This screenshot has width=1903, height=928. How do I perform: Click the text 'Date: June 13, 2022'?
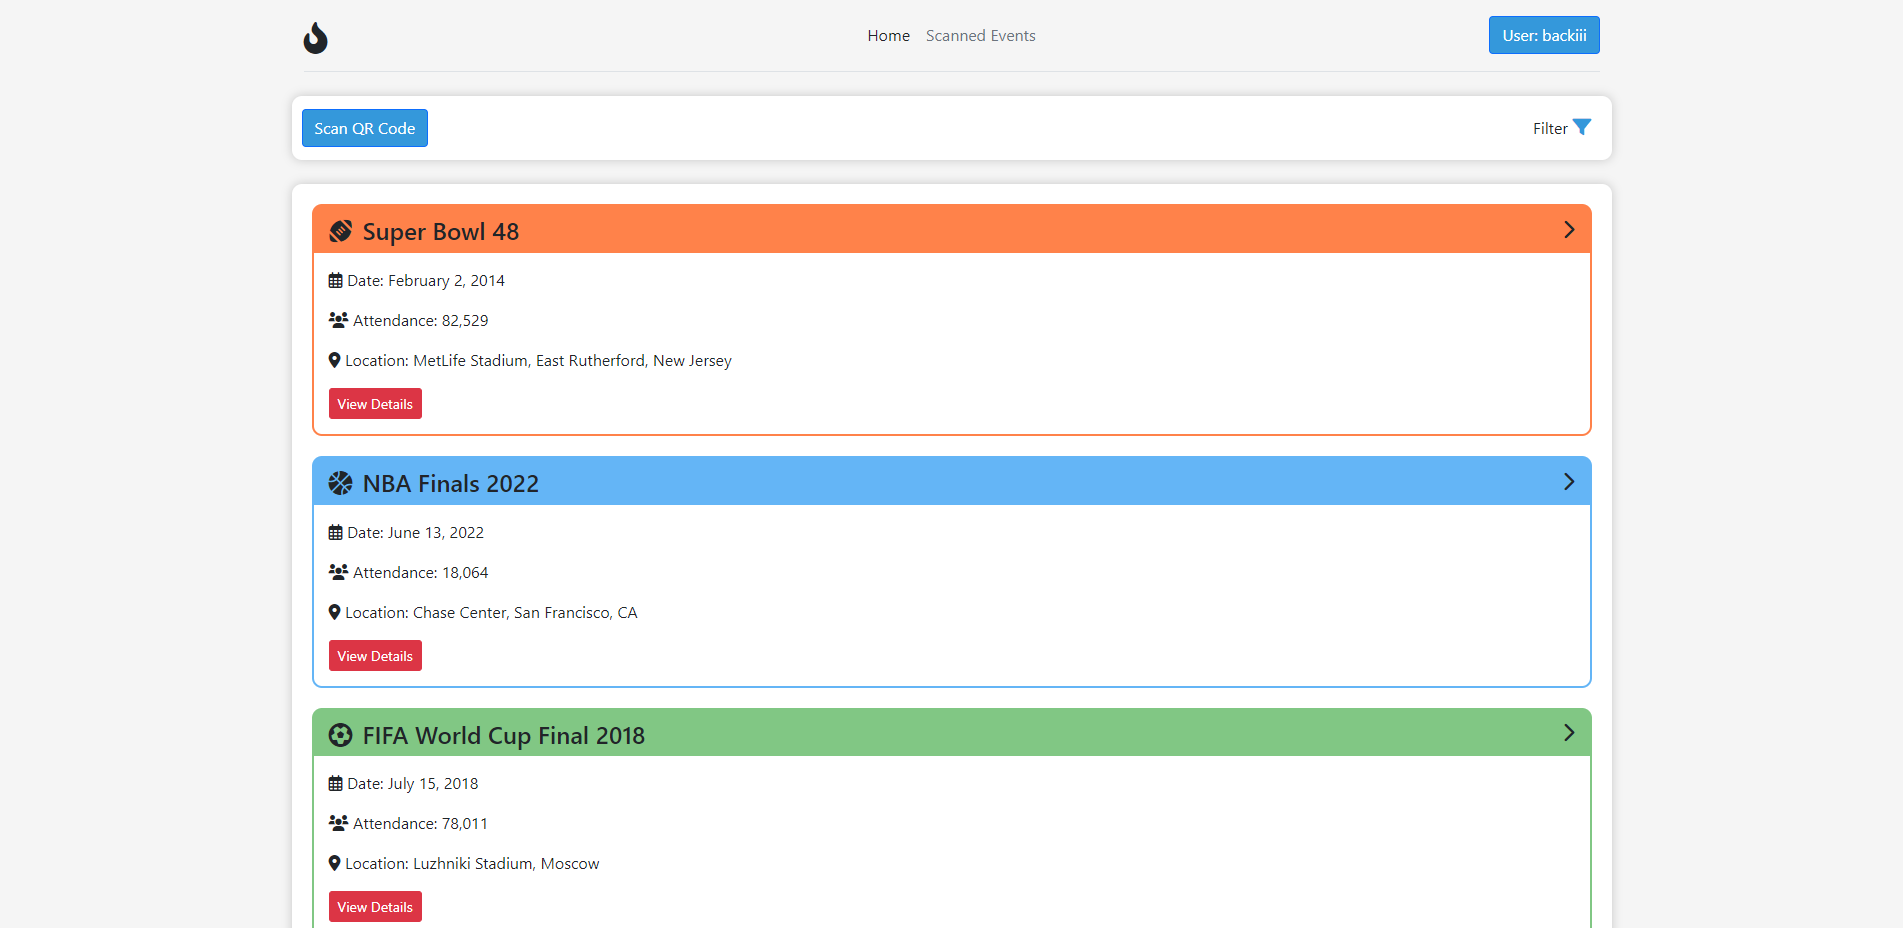pyautogui.click(x=415, y=533)
